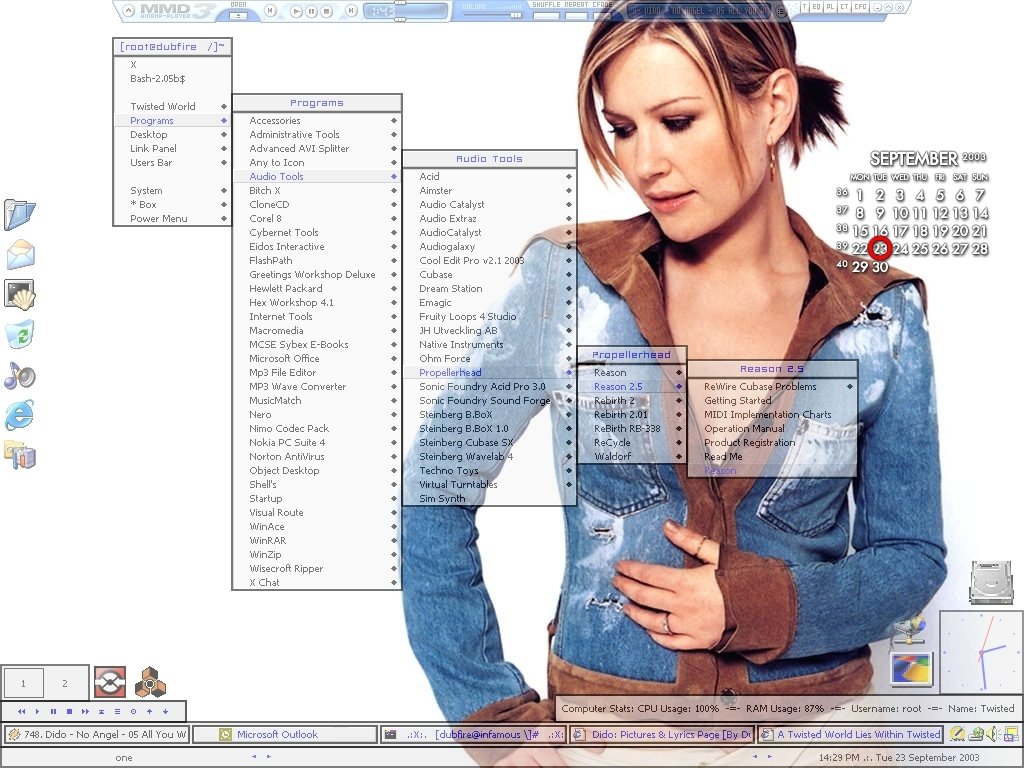Viewport: 1026px width, 768px height.
Task: Click the Winamp seek position bar
Action: 406,11
